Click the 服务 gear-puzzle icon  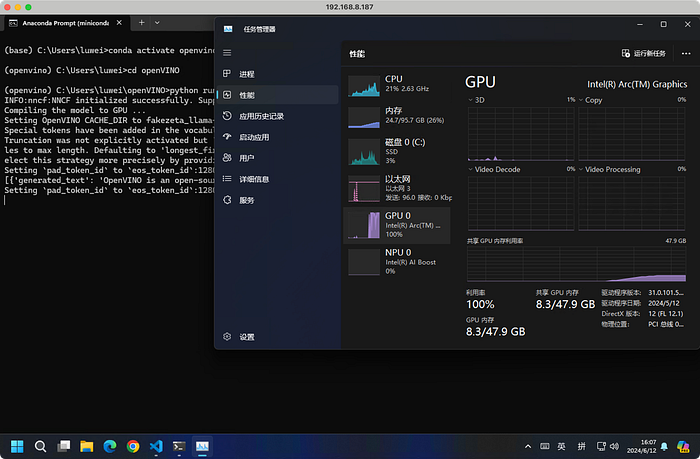(x=227, y=200)
